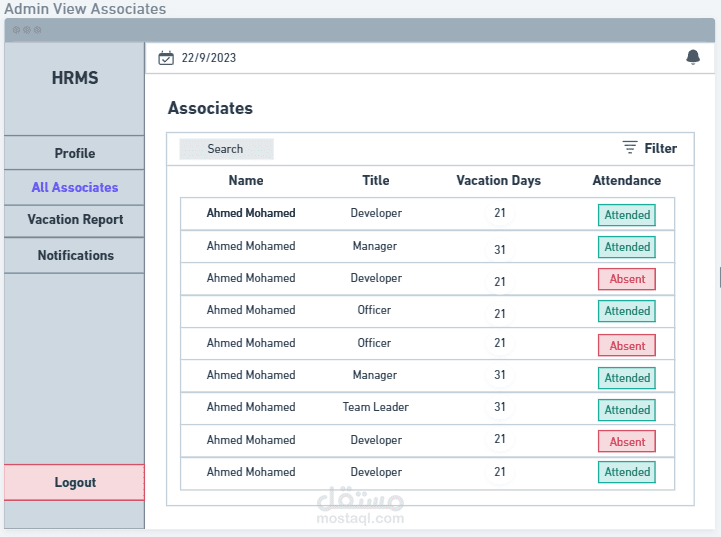Screen dimensions: 721x537
Task: Click the date 22/9/2023 in the header
Action: click(x=209, y=58)
